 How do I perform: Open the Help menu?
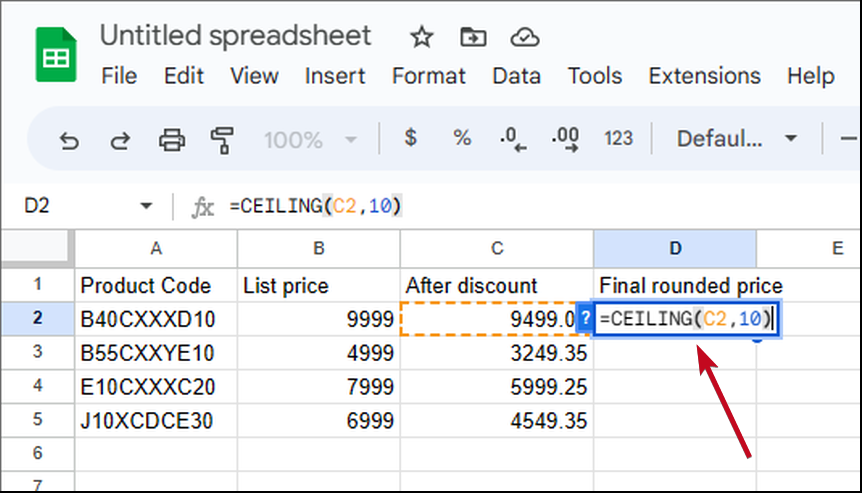[810, 75]
